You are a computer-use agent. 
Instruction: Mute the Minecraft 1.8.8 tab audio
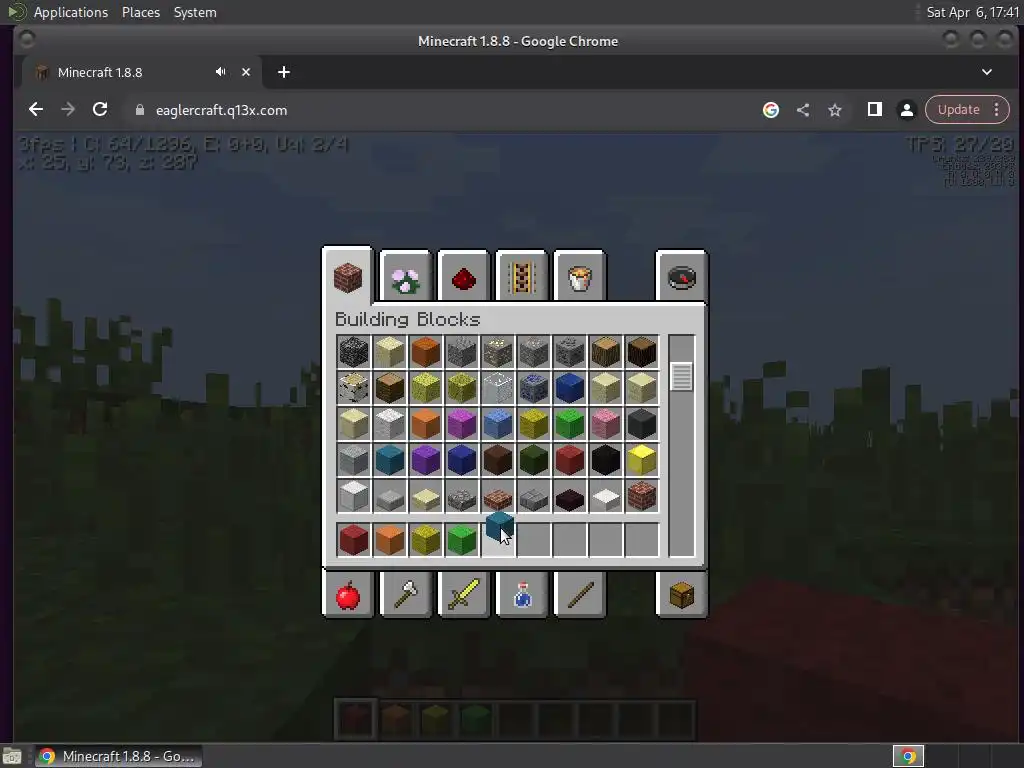[x=221, y=72]
